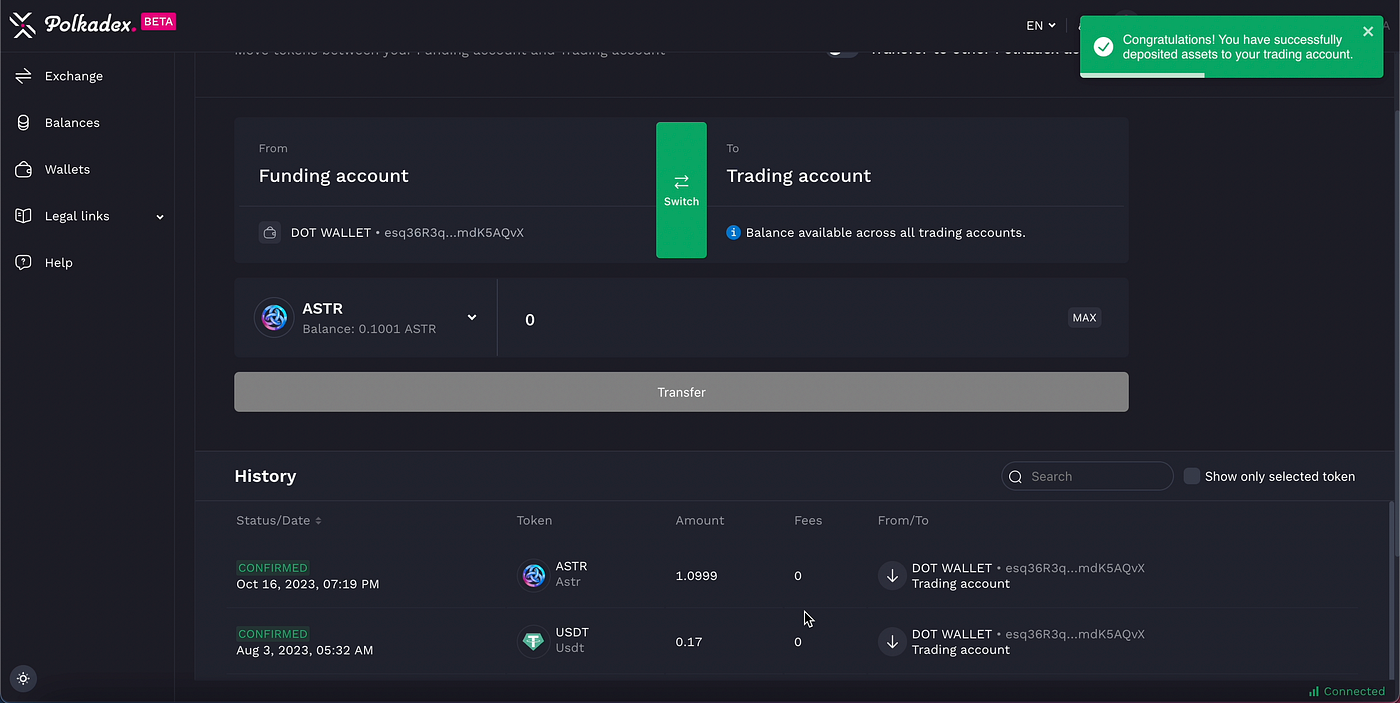Click the search magnifier icon in History
This screenshot has height=703, width=1400.
tap(1016, 477)
